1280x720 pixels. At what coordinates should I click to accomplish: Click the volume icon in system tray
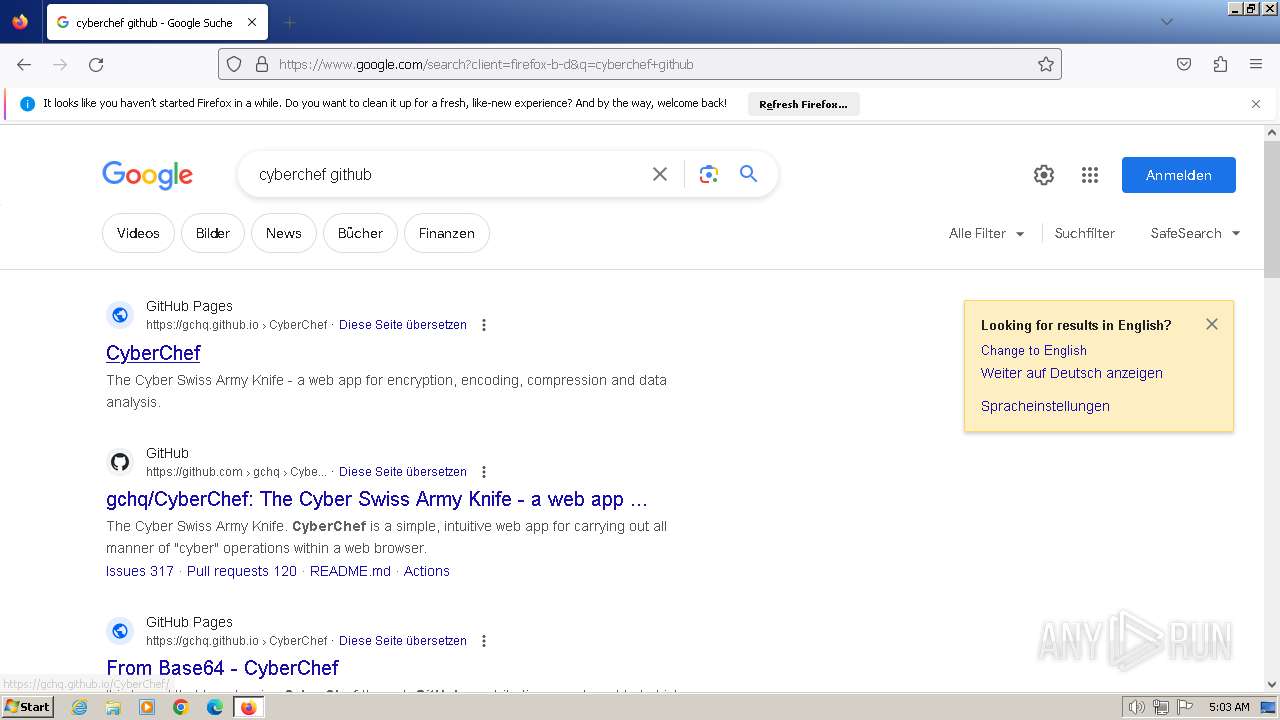1137,707
